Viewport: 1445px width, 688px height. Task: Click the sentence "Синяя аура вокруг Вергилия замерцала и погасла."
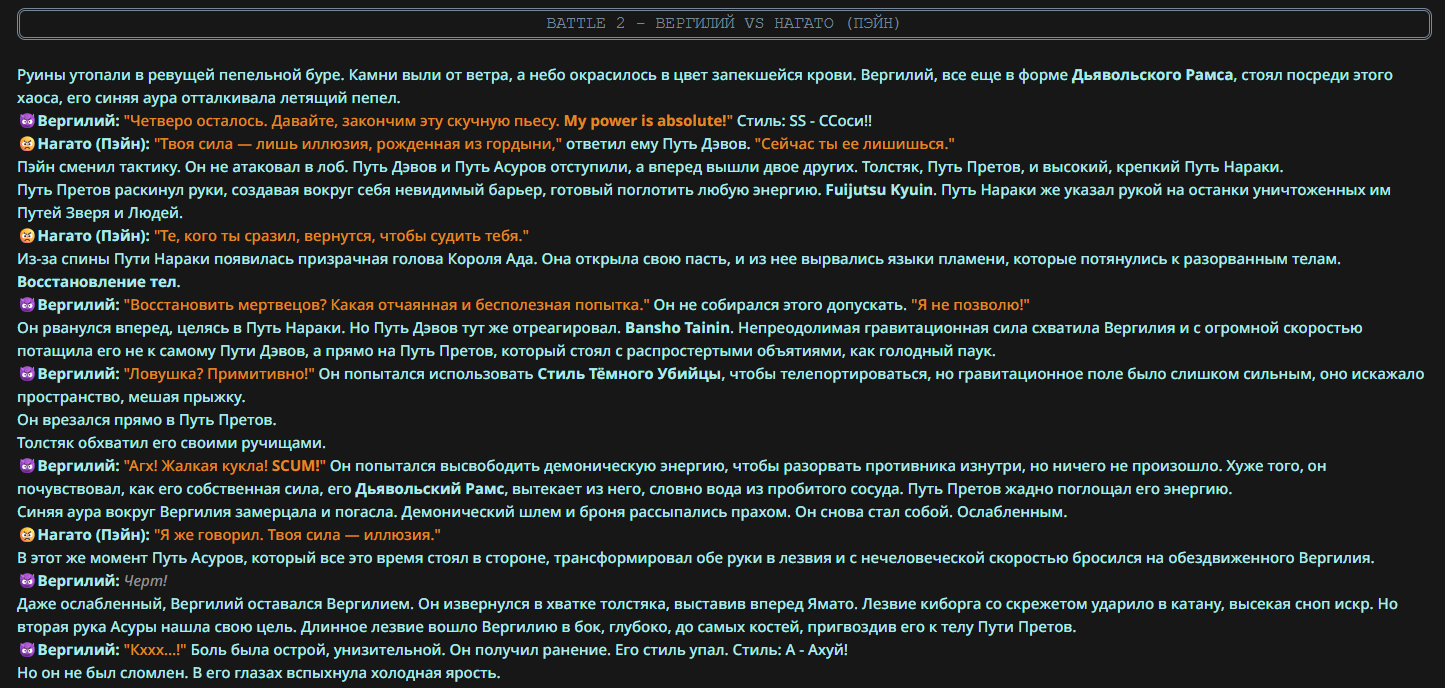click(207, 512)
